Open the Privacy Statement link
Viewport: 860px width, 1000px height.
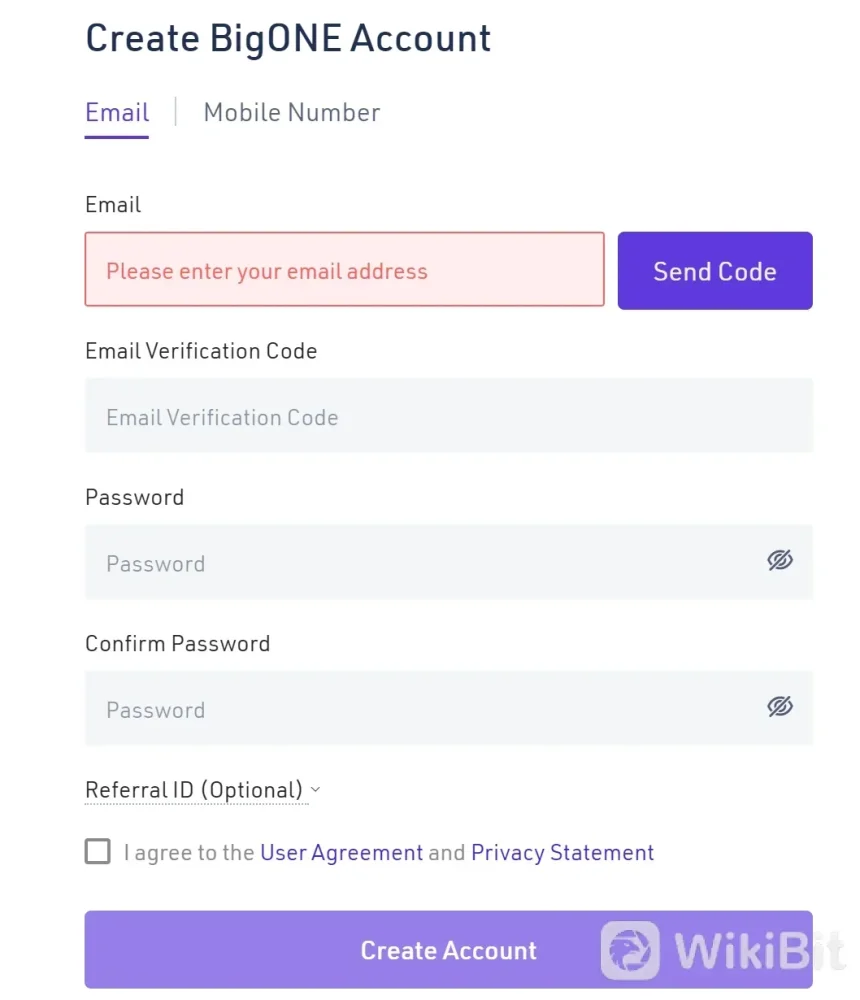pos(562,853)
